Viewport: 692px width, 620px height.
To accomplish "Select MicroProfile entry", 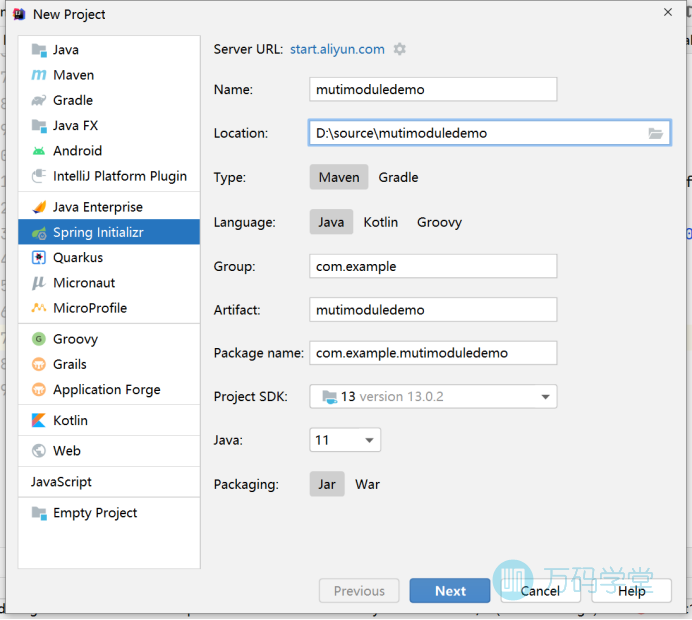I will tap(109, 308).
